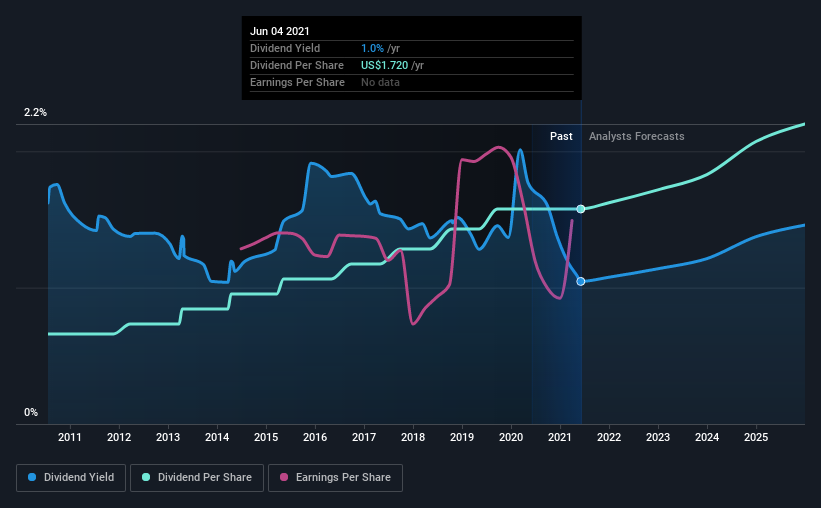Toggle the Earnings Per Share legend button

tap(335, 478)
